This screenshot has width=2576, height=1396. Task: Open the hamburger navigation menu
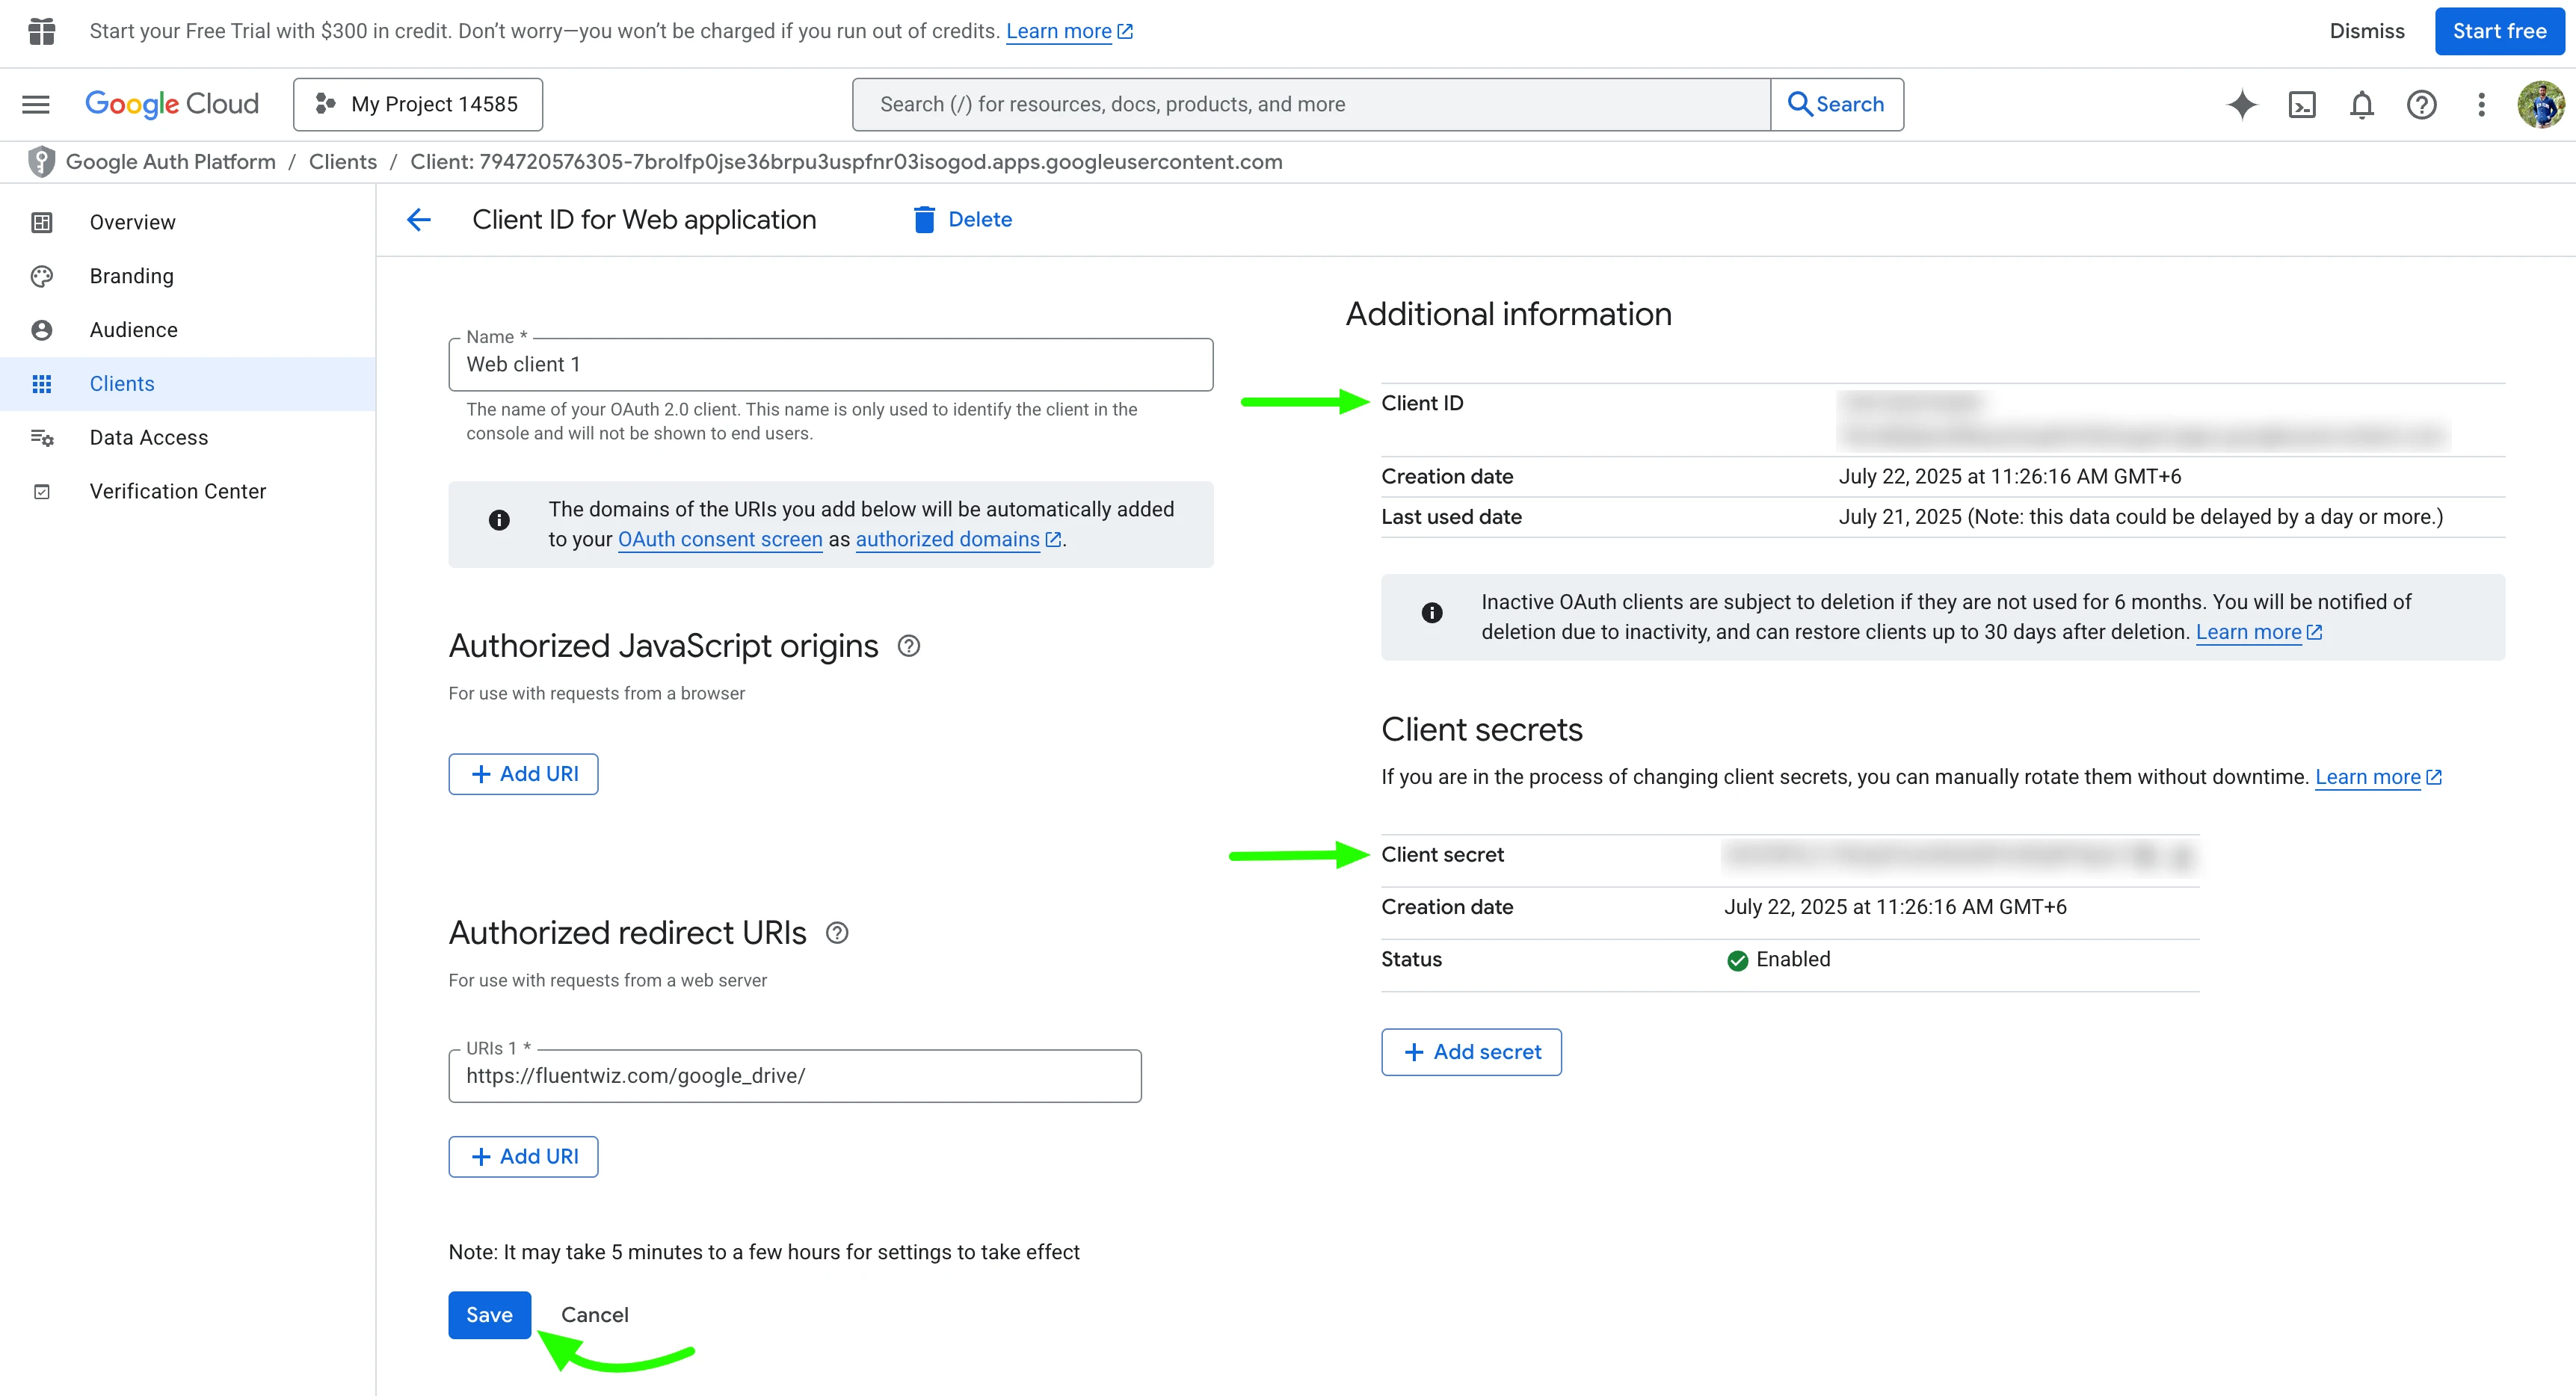36,104
